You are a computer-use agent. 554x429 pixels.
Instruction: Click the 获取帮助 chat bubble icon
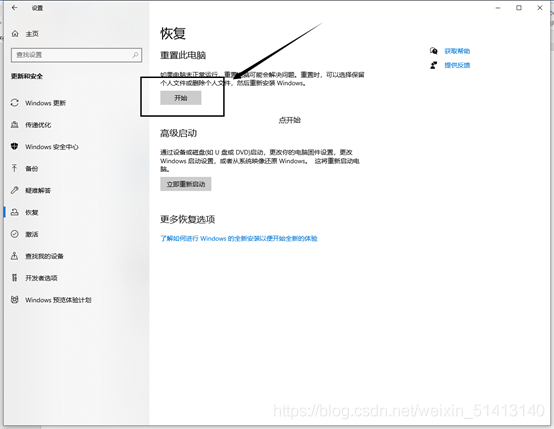pyautogui.click(x=434, y=51)
